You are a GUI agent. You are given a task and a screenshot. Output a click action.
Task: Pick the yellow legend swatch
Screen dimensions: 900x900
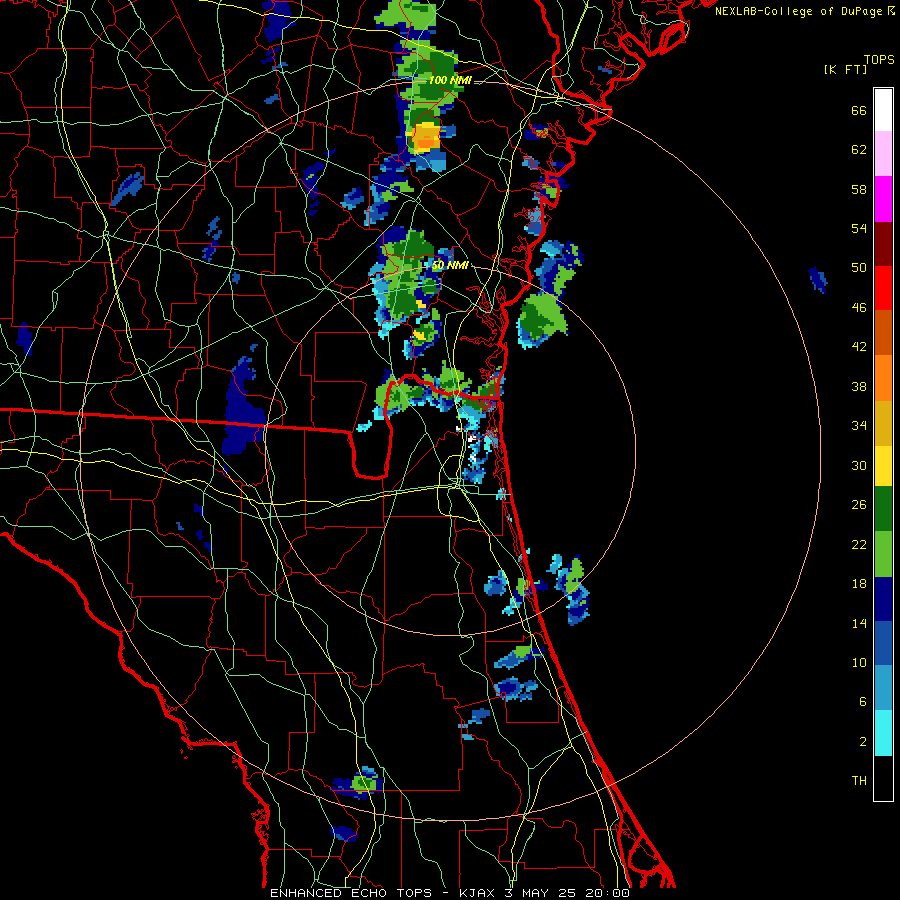click(x=883, y=466)
